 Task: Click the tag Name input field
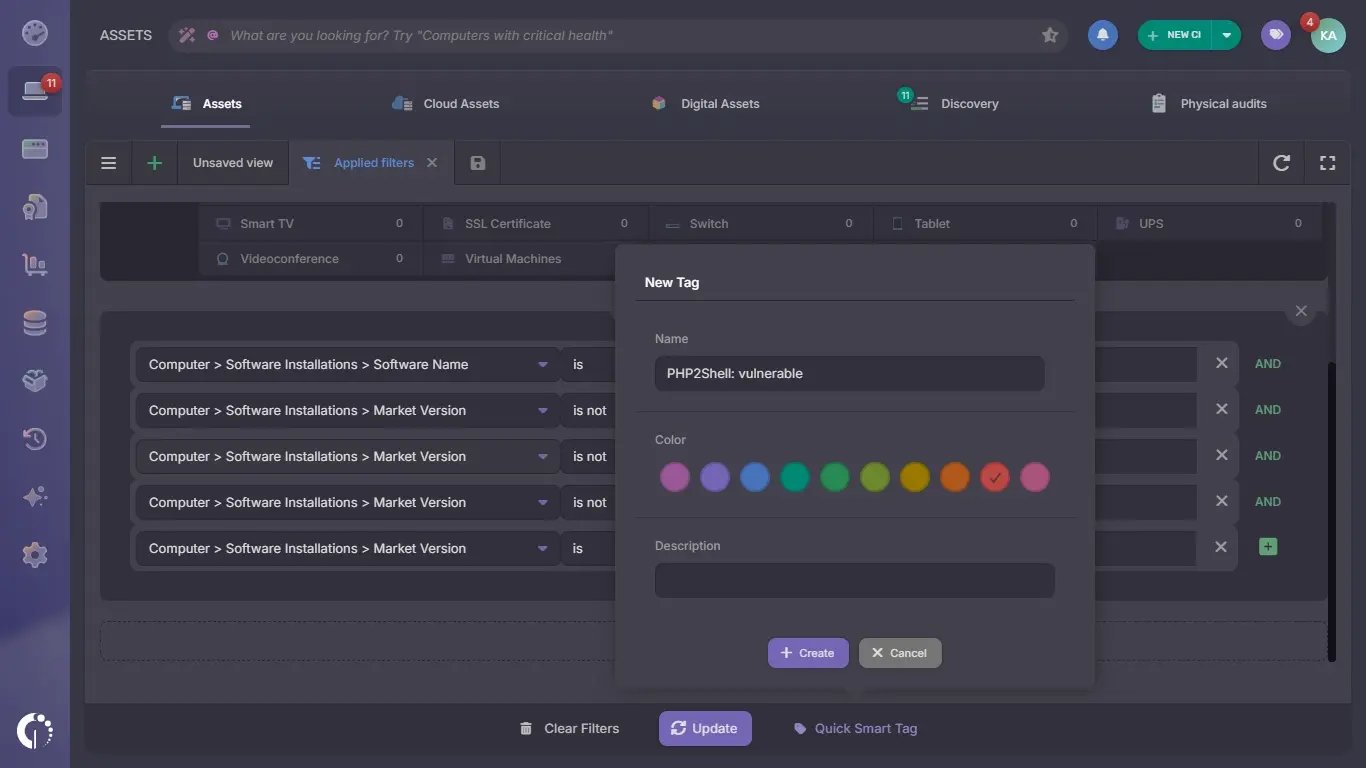tap(850, 374)
